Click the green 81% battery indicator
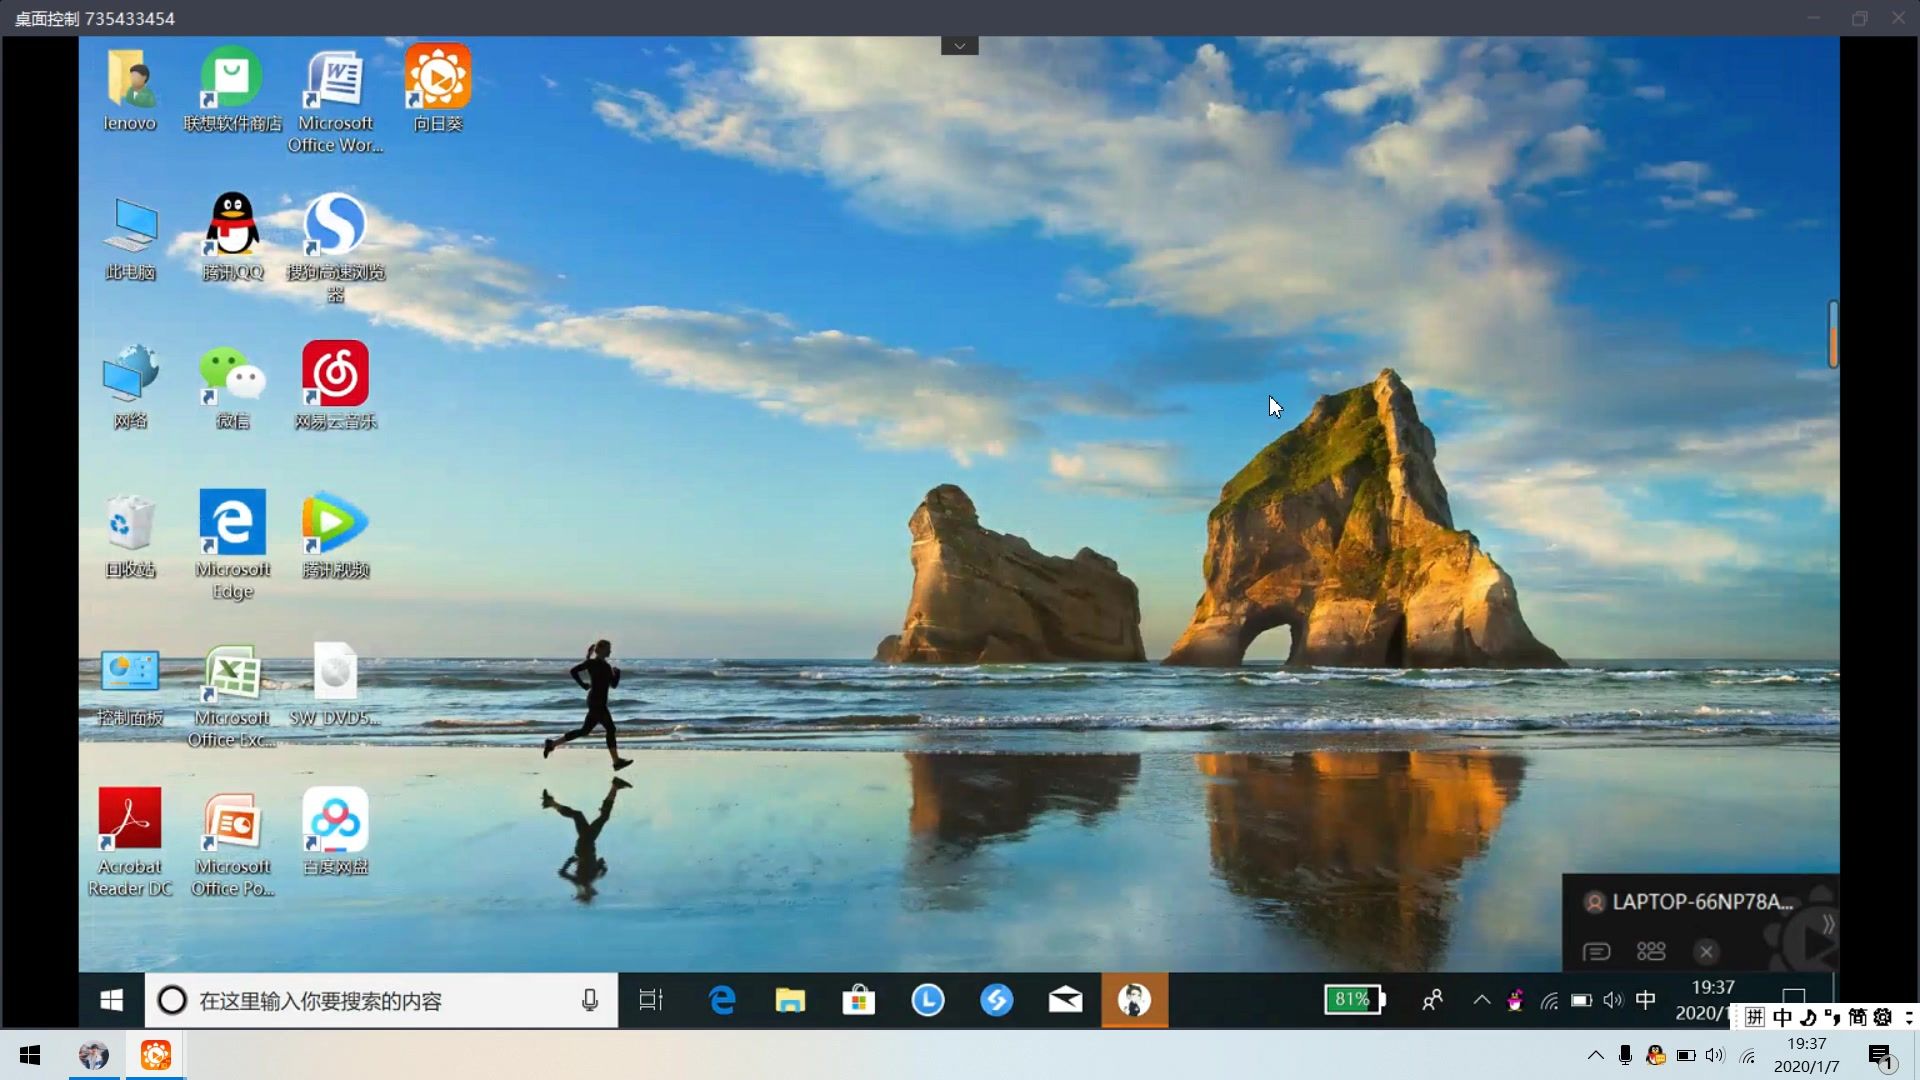This screenshot has width=1920, height=1080. [x=1355, y=1000]
